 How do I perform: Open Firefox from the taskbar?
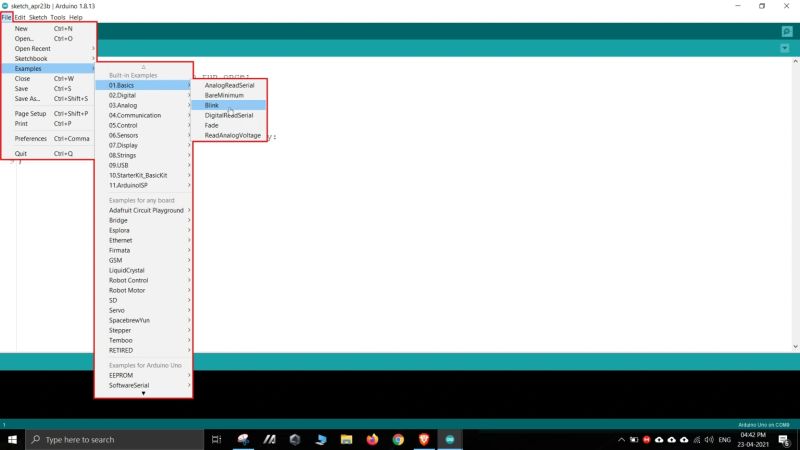(372, 439)
